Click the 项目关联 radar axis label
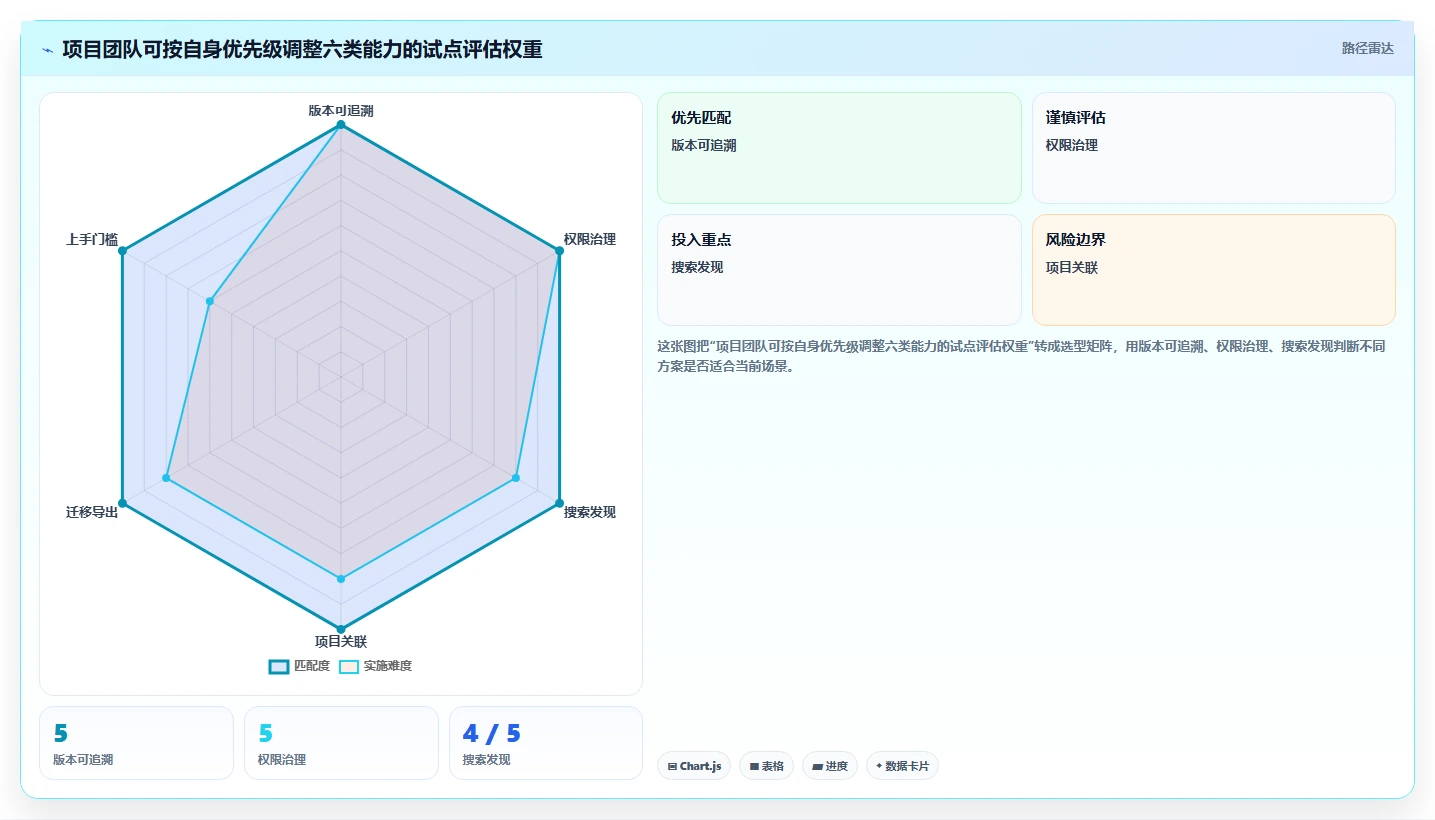This screenshot has width=1435, height=820. click(341, 642)
